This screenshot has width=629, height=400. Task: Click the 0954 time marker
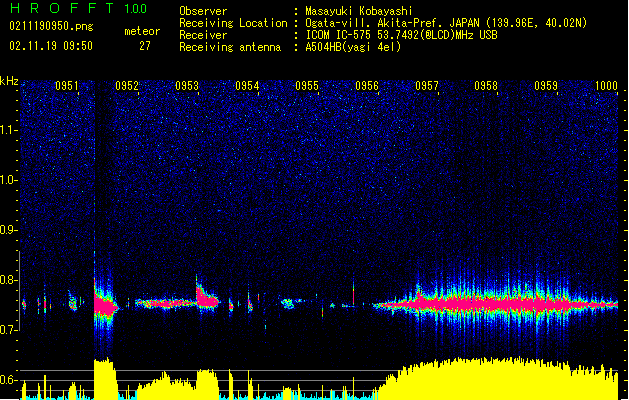[x=247, y=86]
